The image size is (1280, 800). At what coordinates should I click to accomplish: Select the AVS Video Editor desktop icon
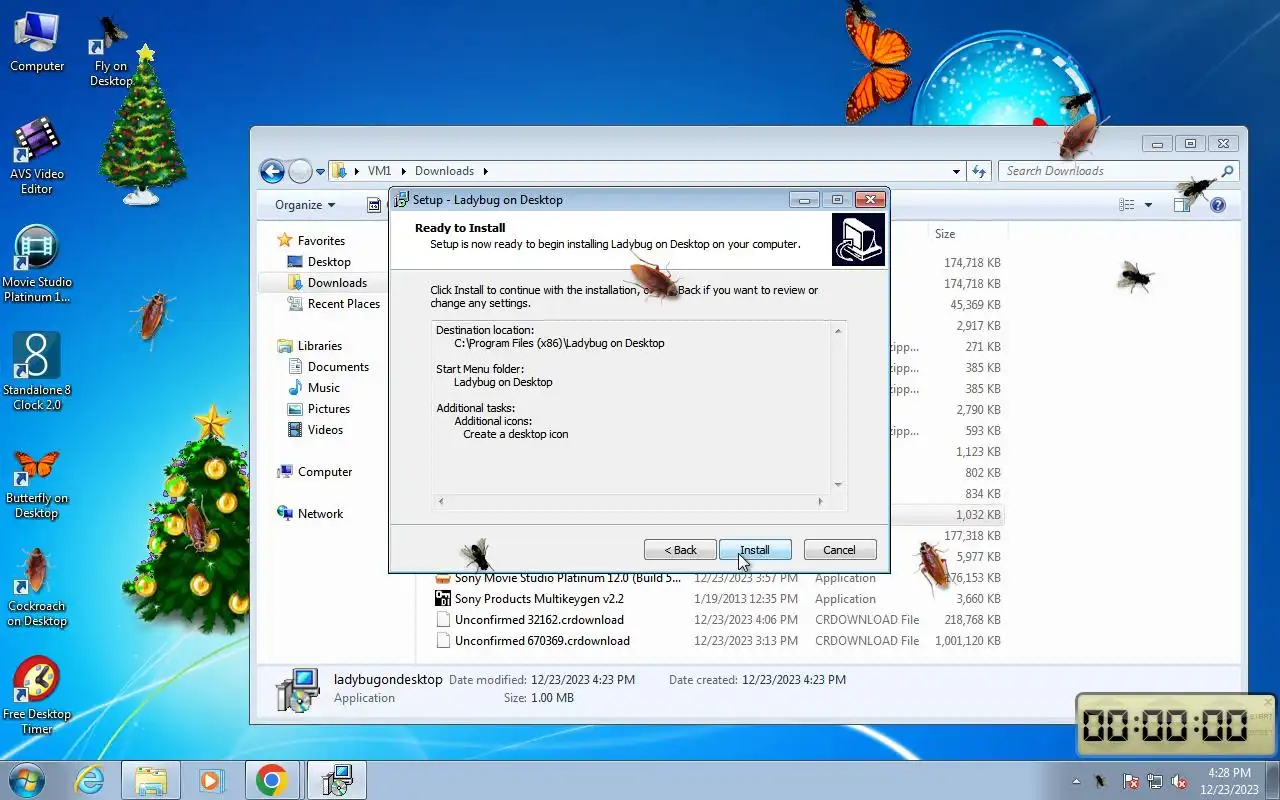pos(37,155)
